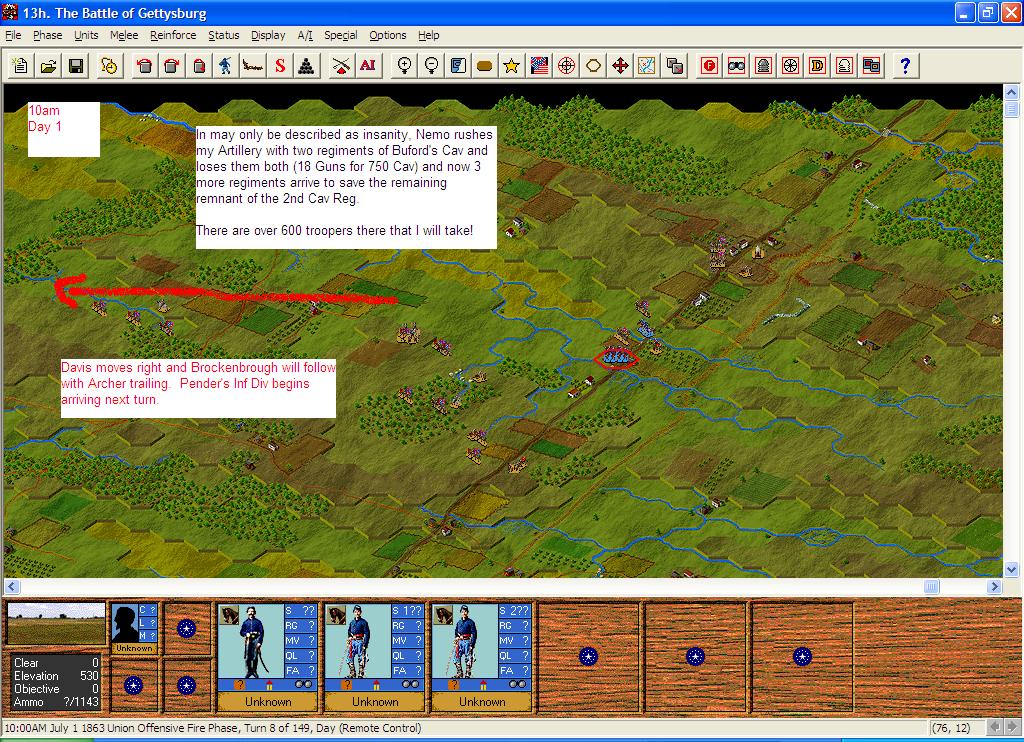Click the stacked cannonballs pyramid icon
Screen dimensions: 1024x742
(x=307, y=65)
